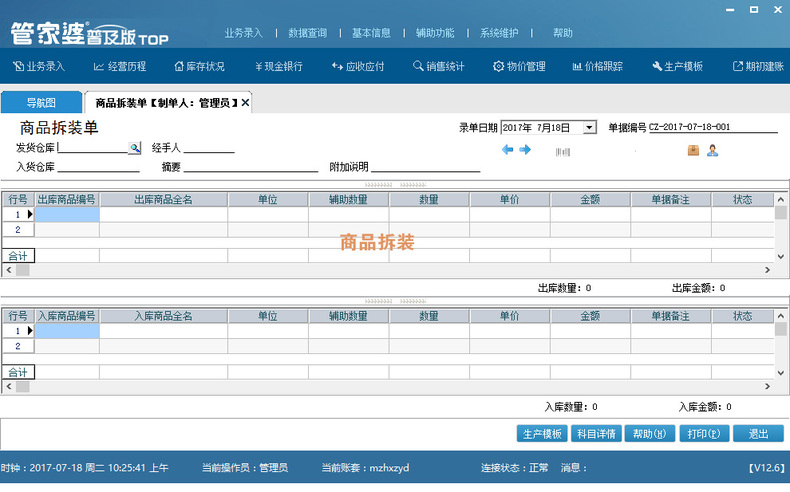Image resolution: width=790 pixels, height=492 pixels.
Task: Click the 出库金额 total text
Action: (698, 288)
